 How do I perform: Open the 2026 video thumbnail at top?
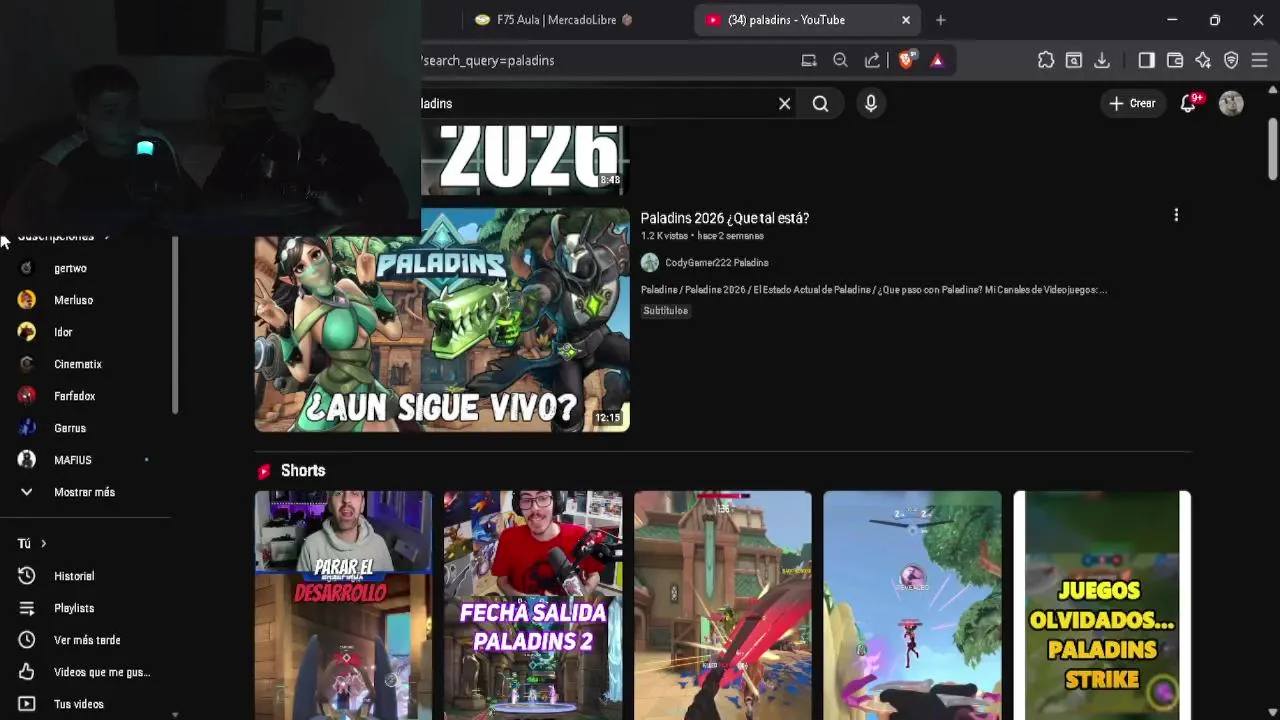click(526, 158)
